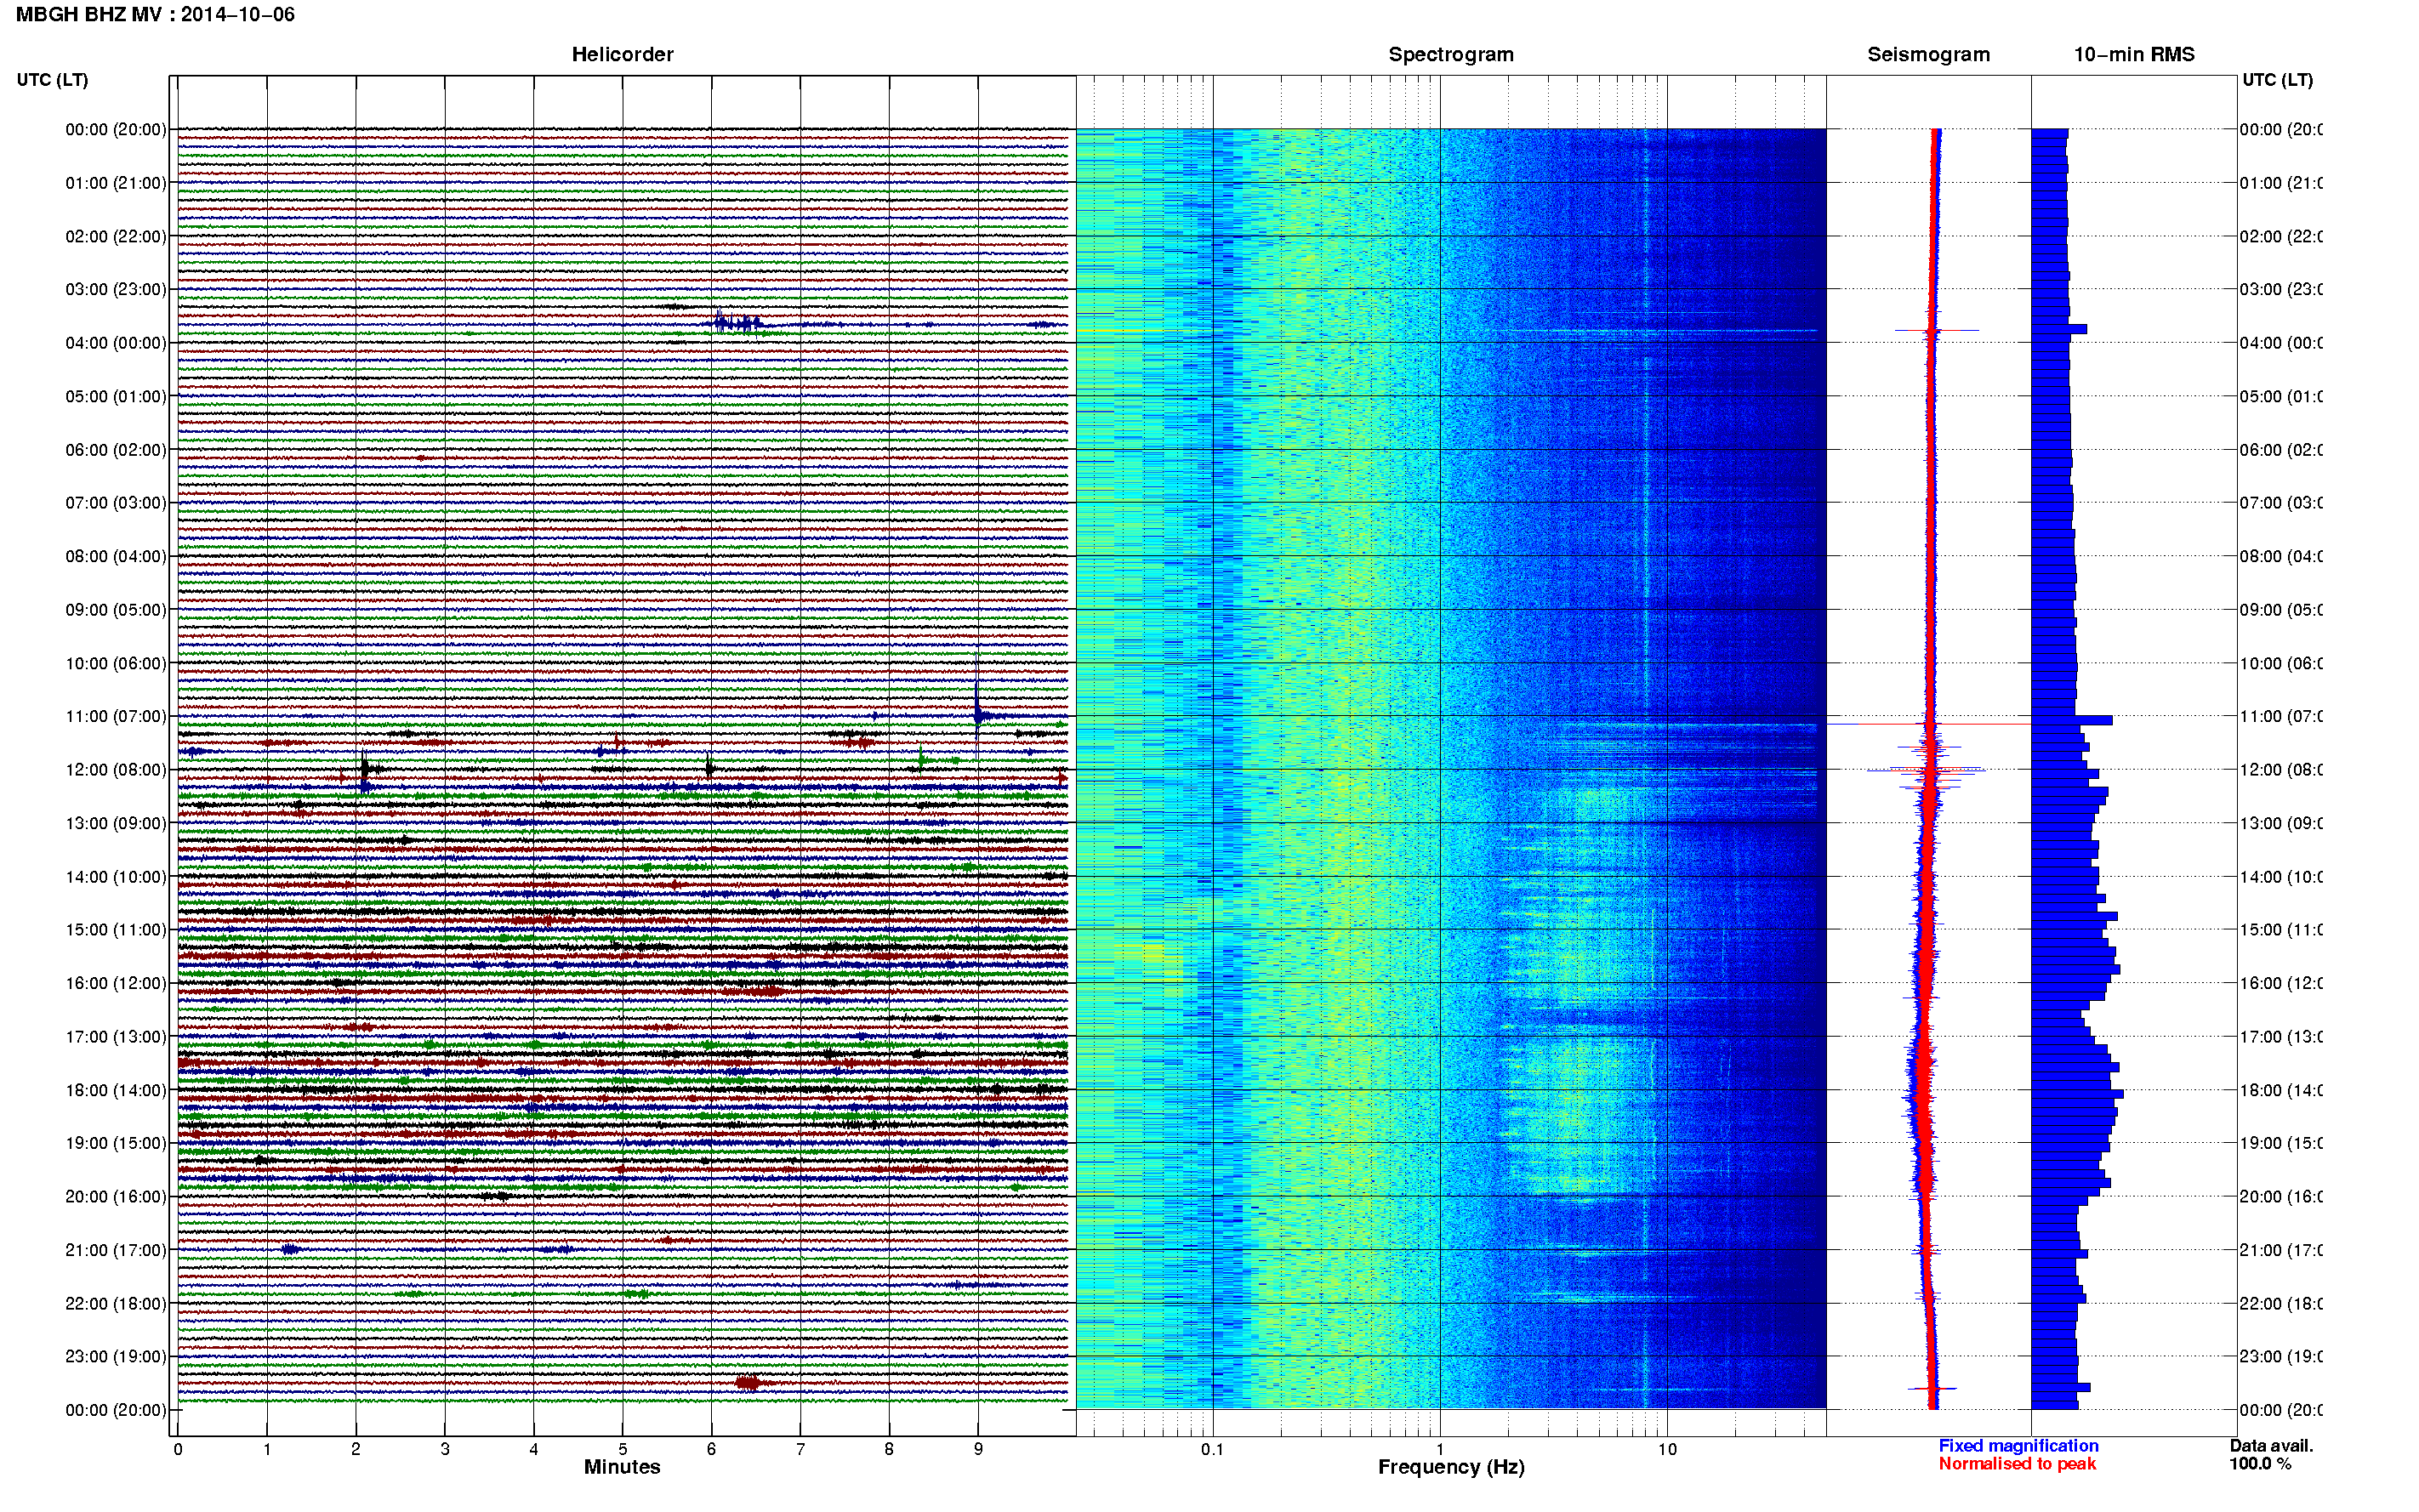Click the left '17:00 (13:00)' time label

point(116,1037)
